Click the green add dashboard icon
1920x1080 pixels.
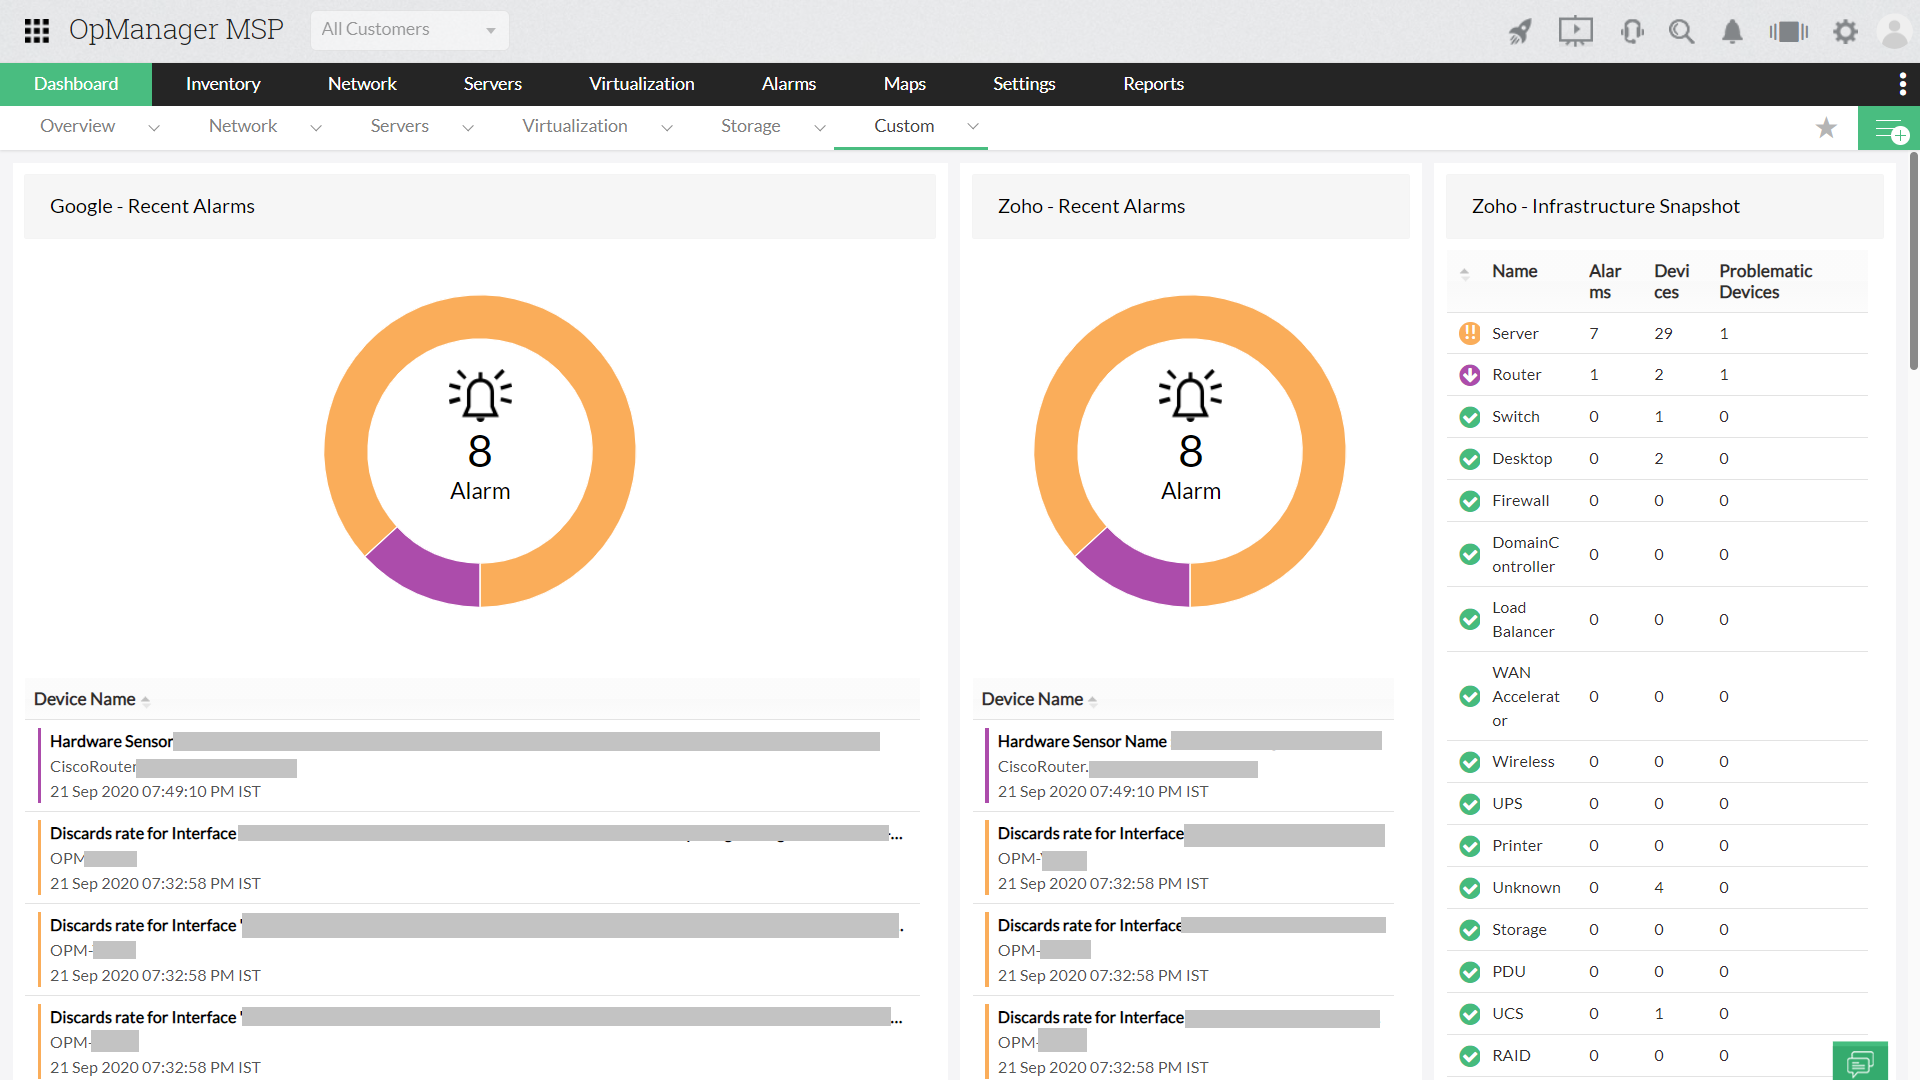pyautogui.click(x=1889, y=128)
